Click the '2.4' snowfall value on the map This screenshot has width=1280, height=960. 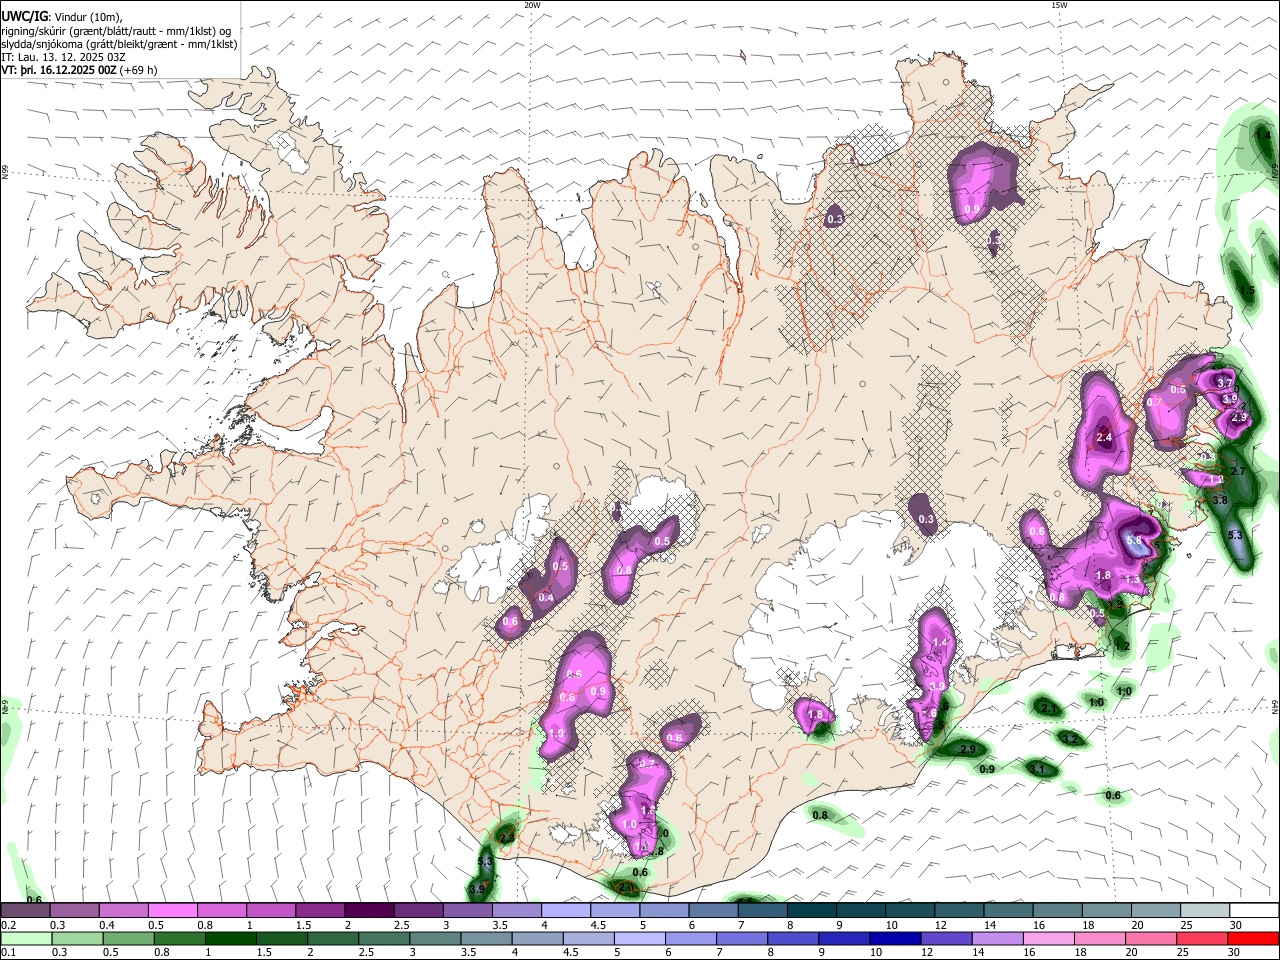1104,438
